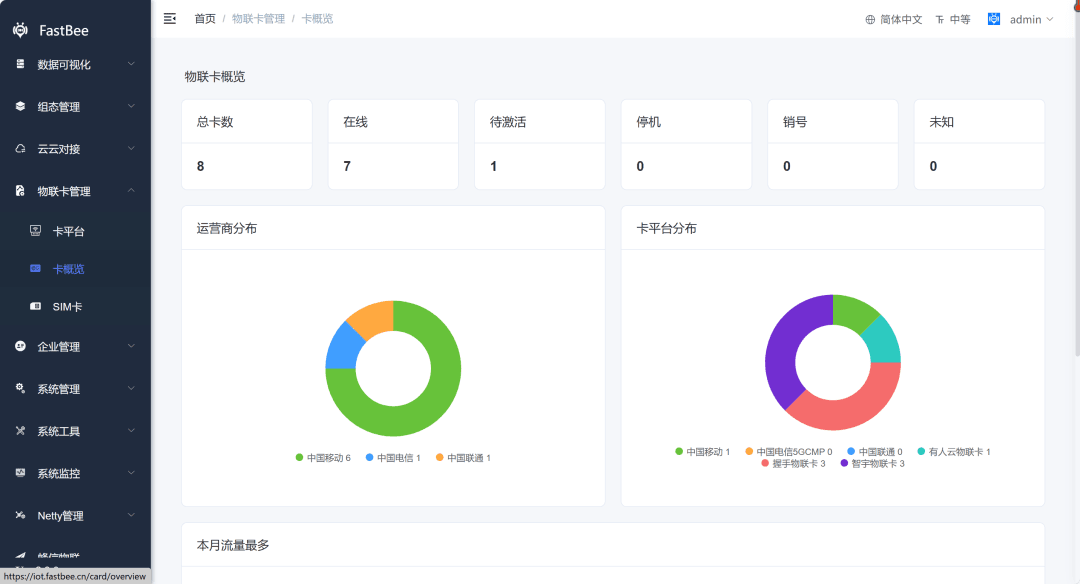1080x584 pixels.
Task: Toggle 有人云物联卡 1 legend item
Action: click(x=954, y=452)
